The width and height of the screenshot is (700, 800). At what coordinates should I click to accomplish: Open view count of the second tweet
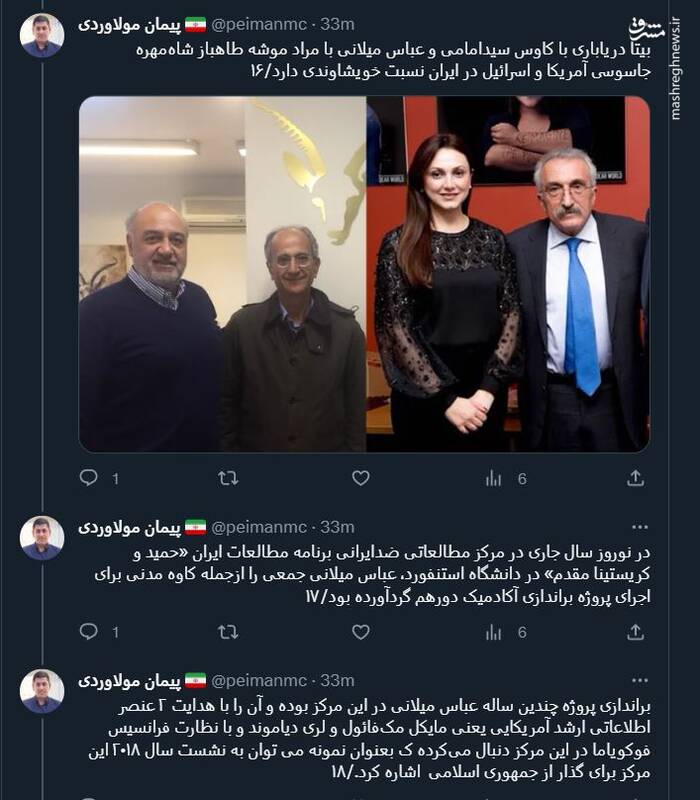coord(493,633)
